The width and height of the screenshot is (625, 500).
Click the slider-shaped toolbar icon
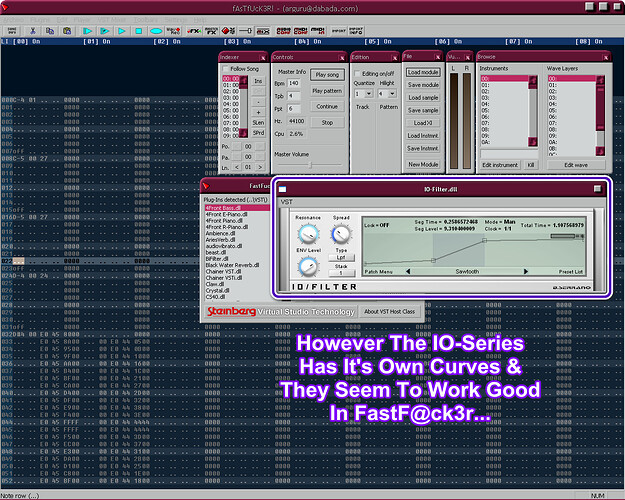[x=245, y=31]
